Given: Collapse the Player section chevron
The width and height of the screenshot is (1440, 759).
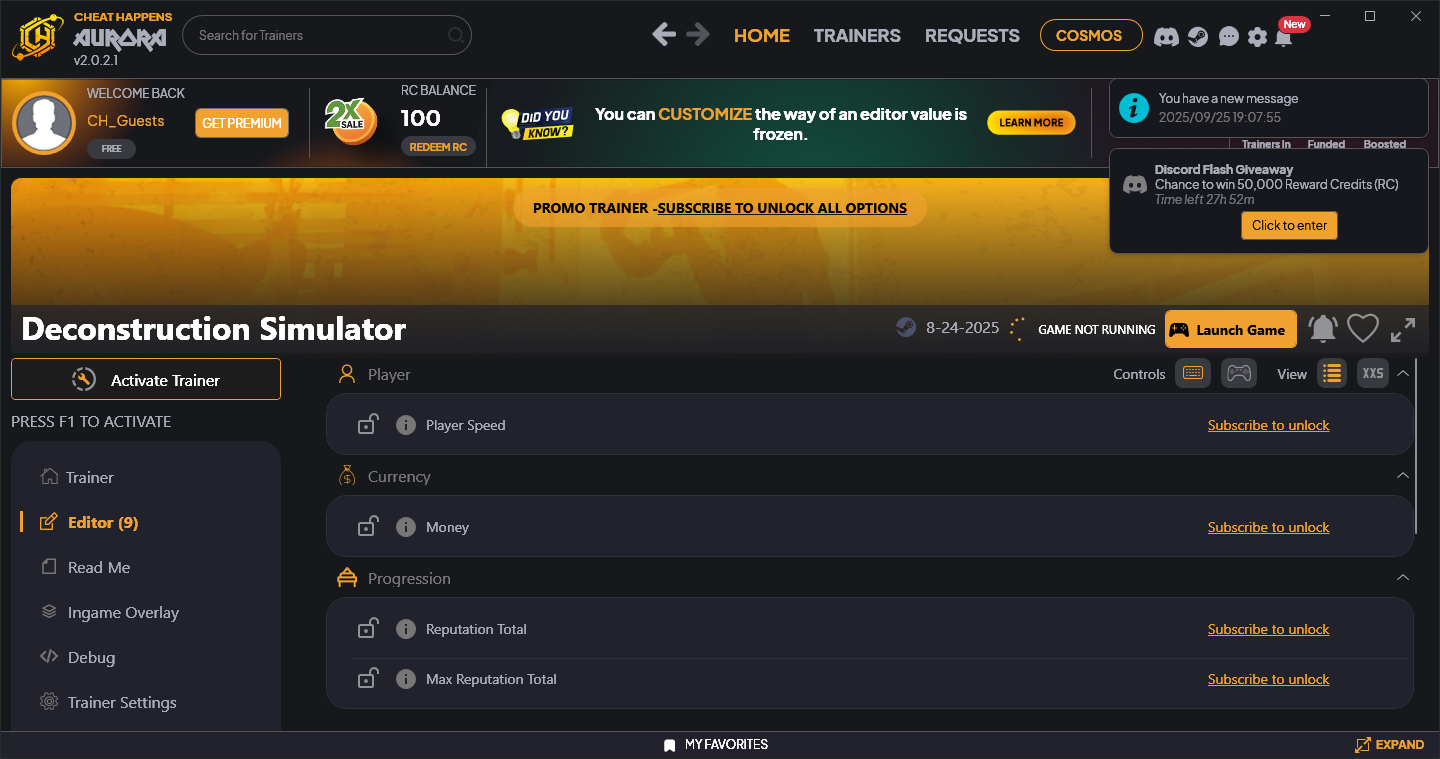Looking at the screenshot, I should pos(1403,374).
